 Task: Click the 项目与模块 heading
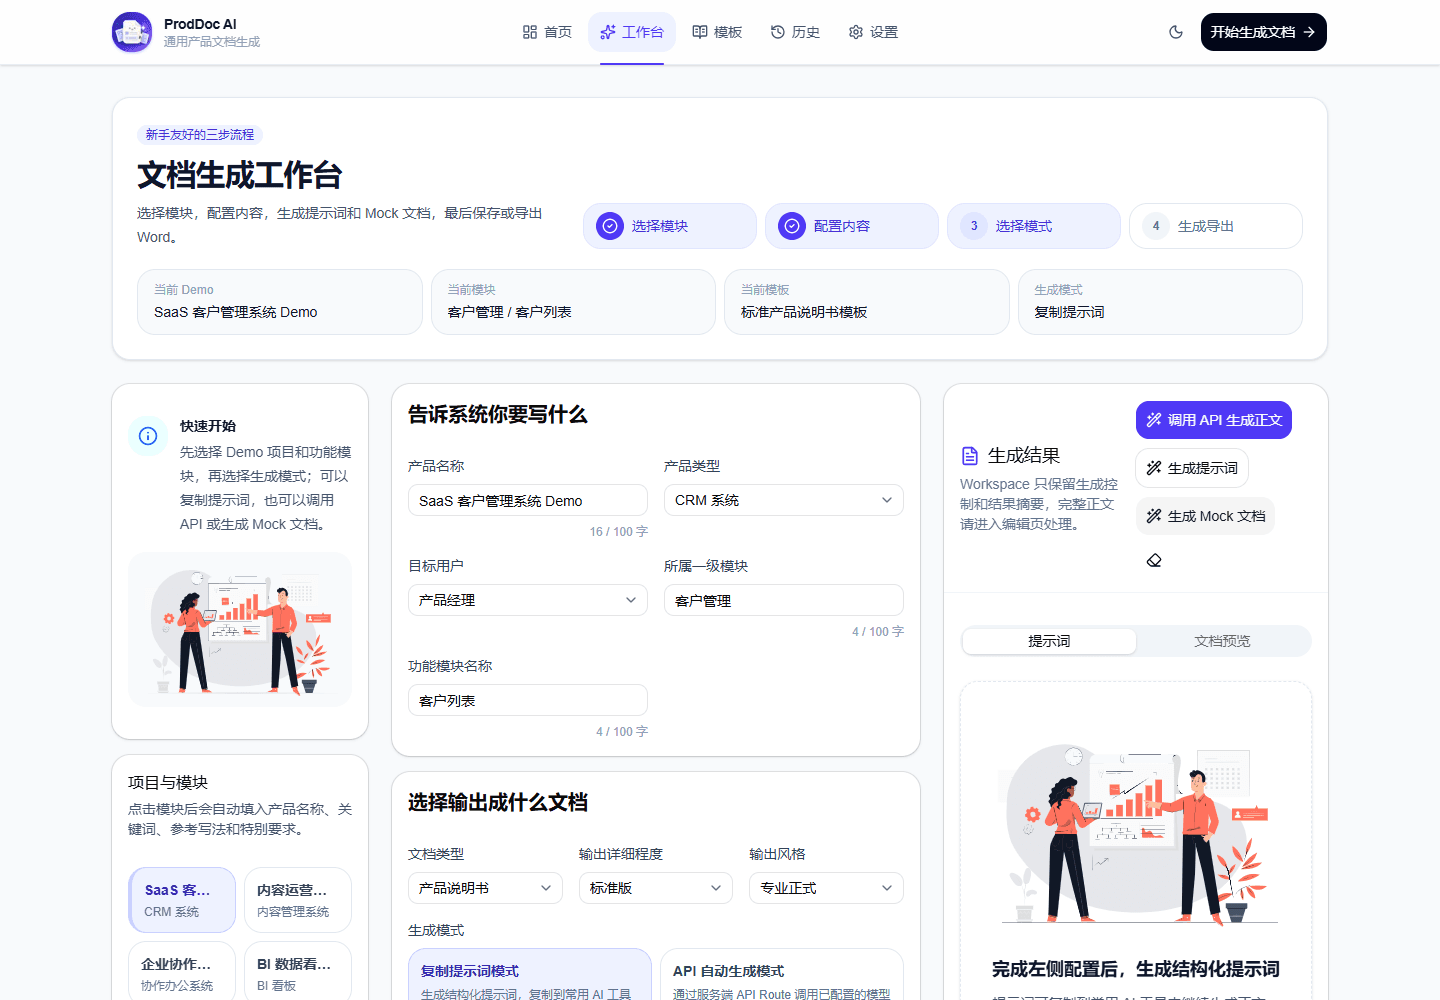pos(168,782)
